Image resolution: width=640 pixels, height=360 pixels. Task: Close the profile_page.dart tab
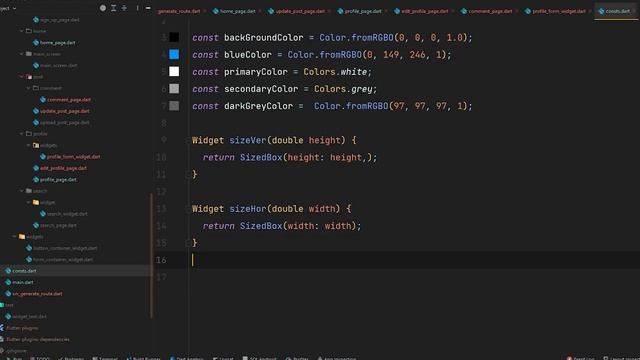pos(386,11)
